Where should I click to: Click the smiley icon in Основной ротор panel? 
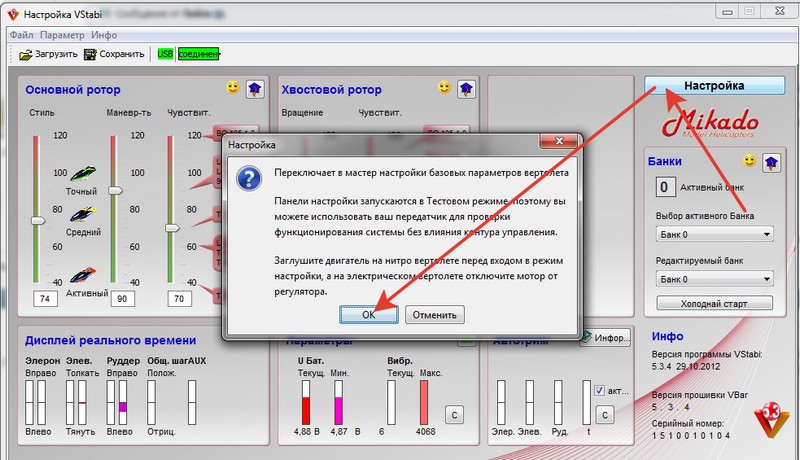coord(232,88)
